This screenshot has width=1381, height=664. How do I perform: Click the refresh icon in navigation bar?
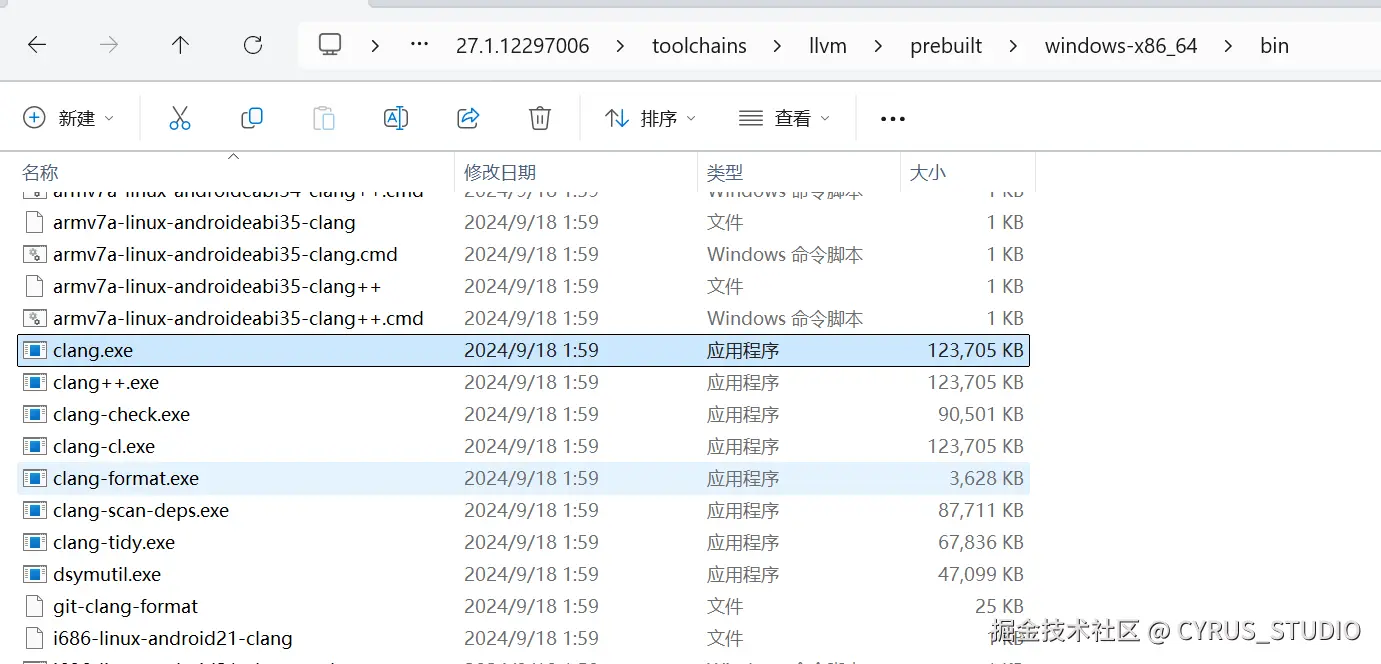point(252,45)
